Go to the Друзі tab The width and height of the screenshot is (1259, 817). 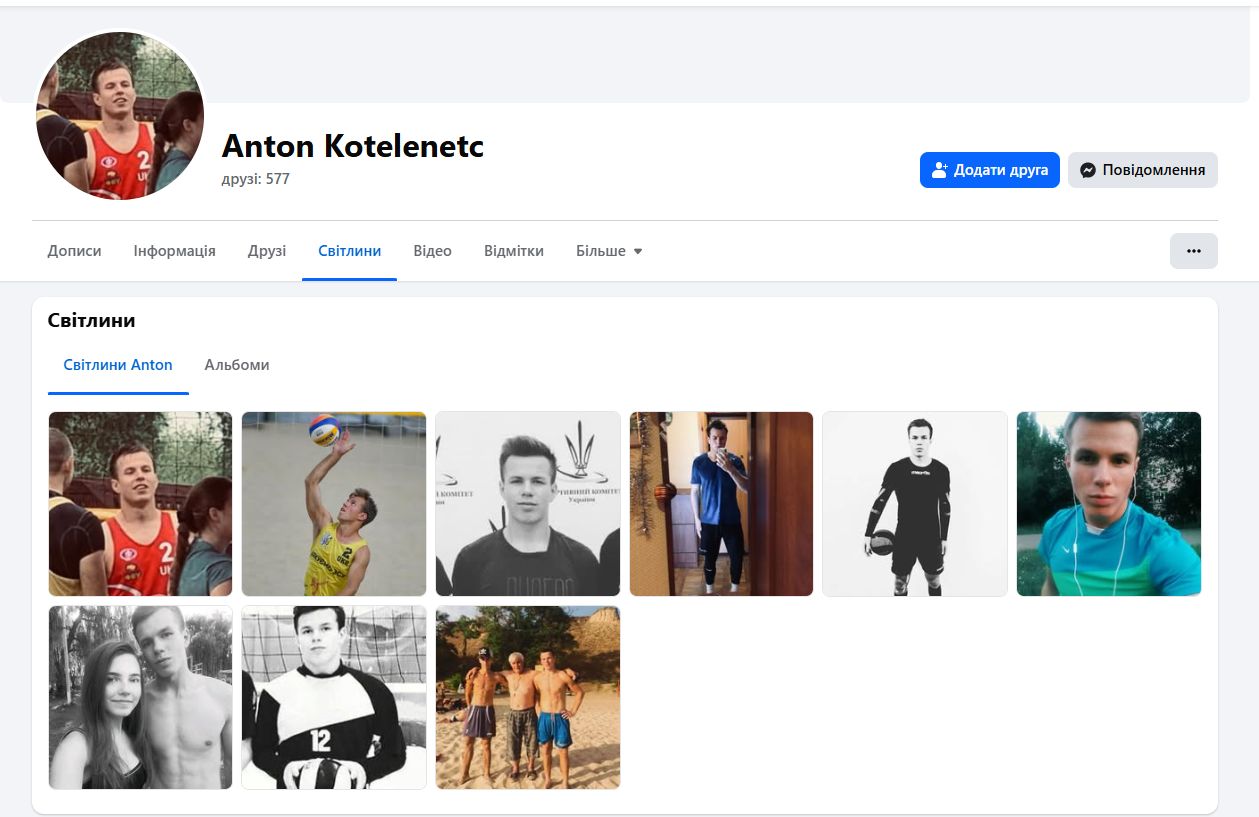[x=267, y=251]
